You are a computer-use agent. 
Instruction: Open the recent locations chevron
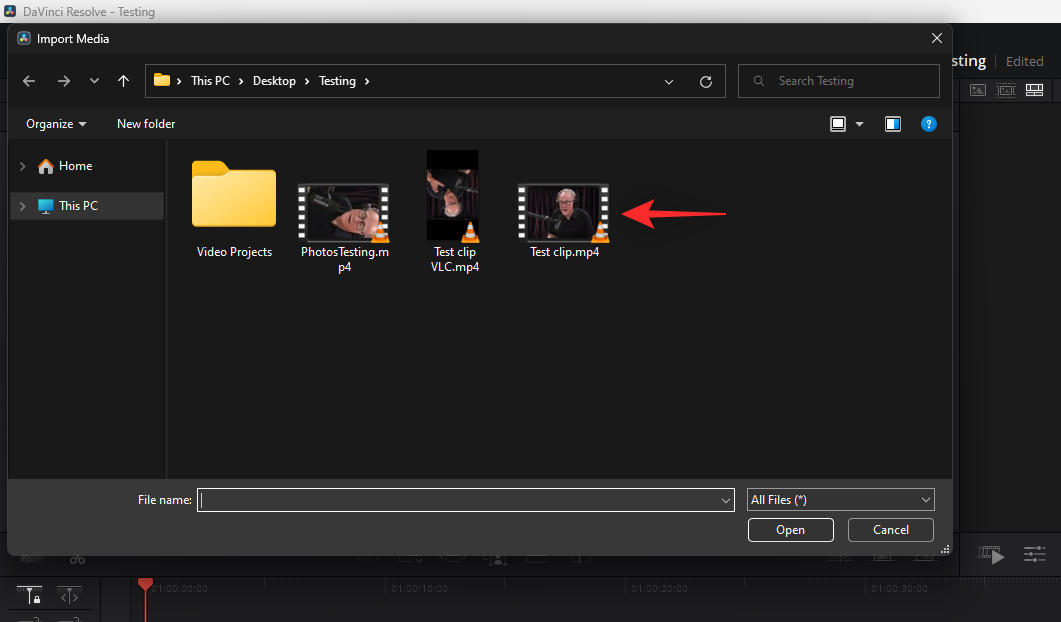(94, 81)
